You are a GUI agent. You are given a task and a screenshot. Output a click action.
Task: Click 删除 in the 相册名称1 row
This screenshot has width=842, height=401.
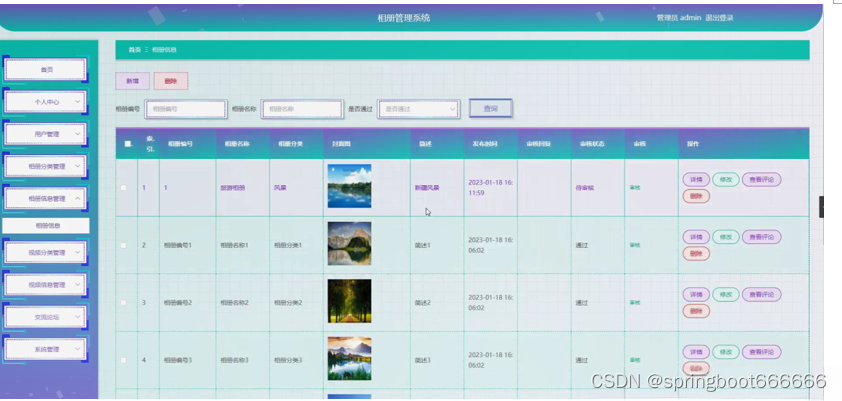(696, 254)
